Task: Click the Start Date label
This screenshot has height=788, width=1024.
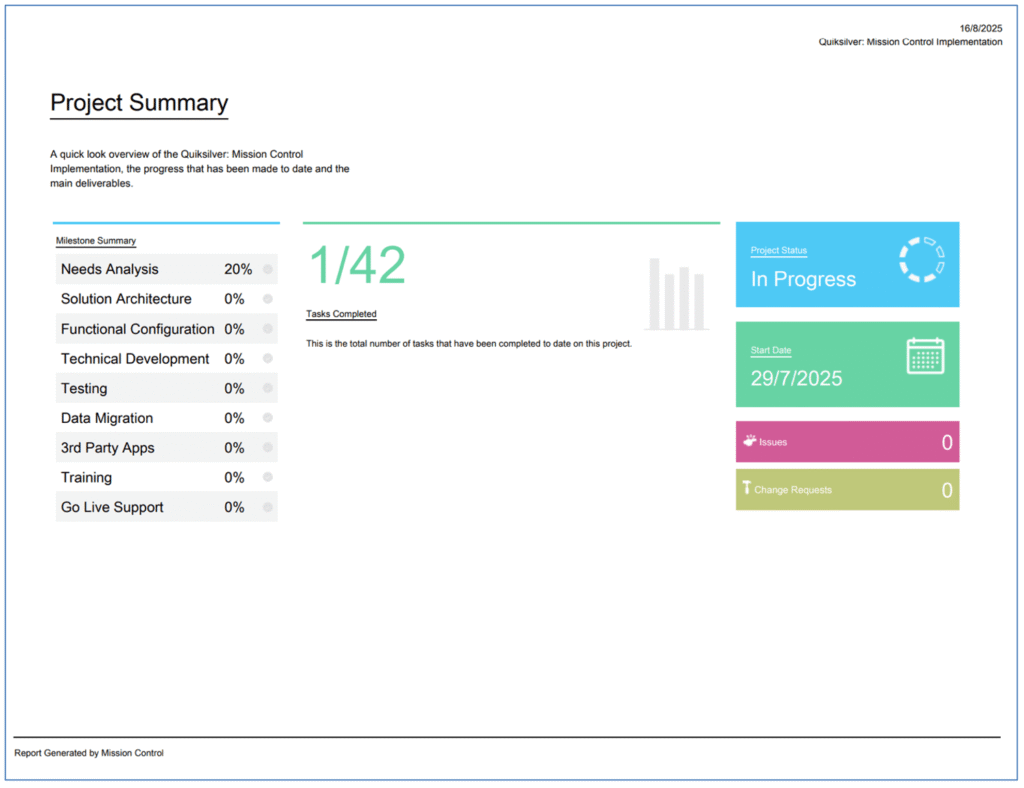Action: 771,351
